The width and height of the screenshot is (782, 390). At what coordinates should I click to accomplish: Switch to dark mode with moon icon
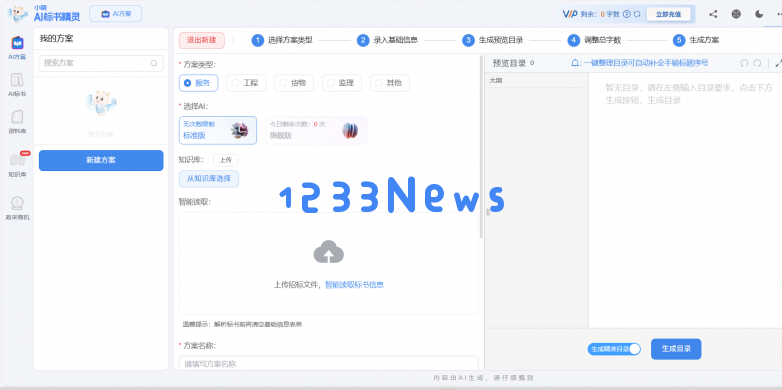click(x=759, y=14)
